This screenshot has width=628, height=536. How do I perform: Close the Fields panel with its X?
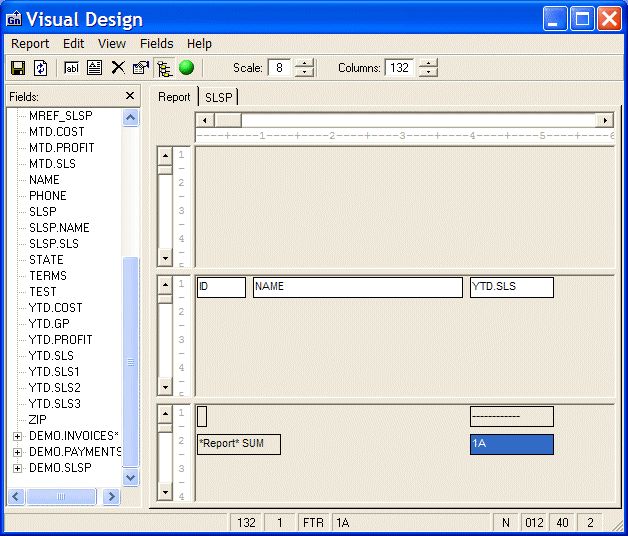pos(130,96)
